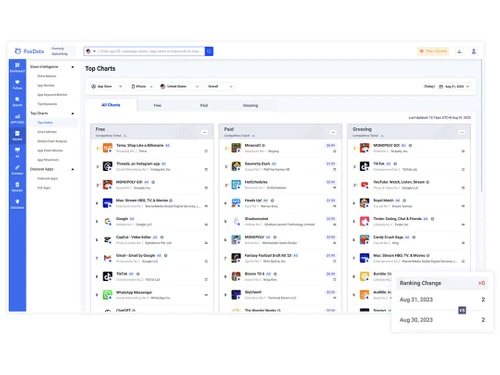500x375 pixels.
Task: Open the Overall category dropdown
Action: pos(220,86)
